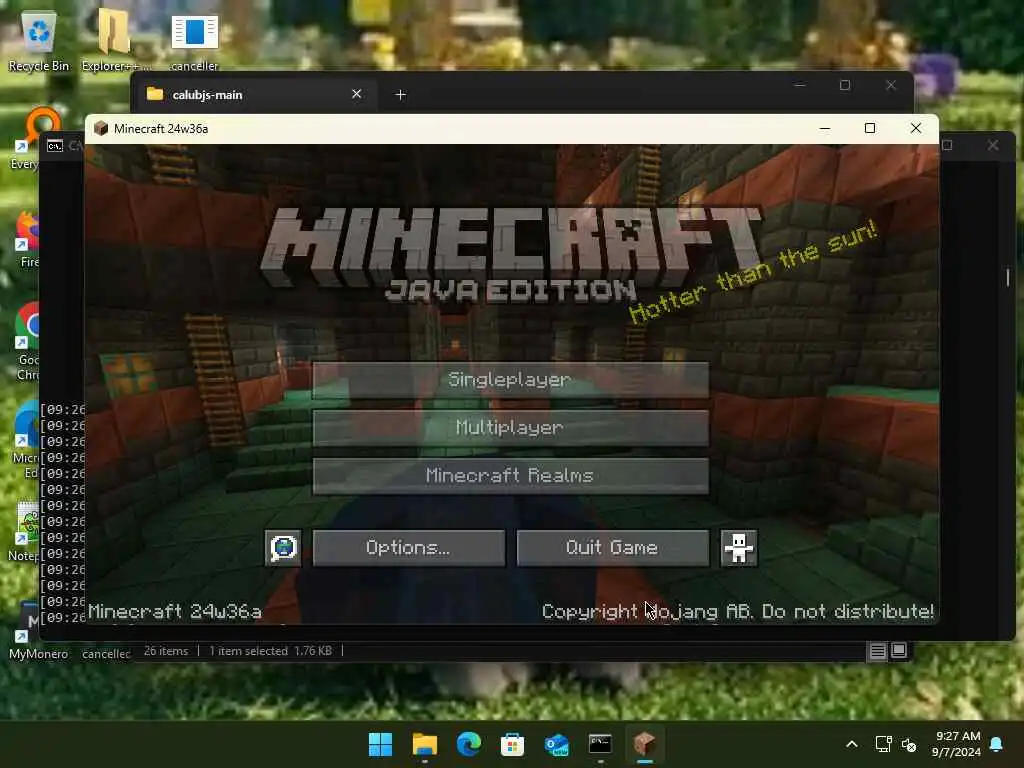Open clock showing 9:27 AM
Image resolution: width=1024 pixels, height=768 pixels.
[x=957, y=744]
